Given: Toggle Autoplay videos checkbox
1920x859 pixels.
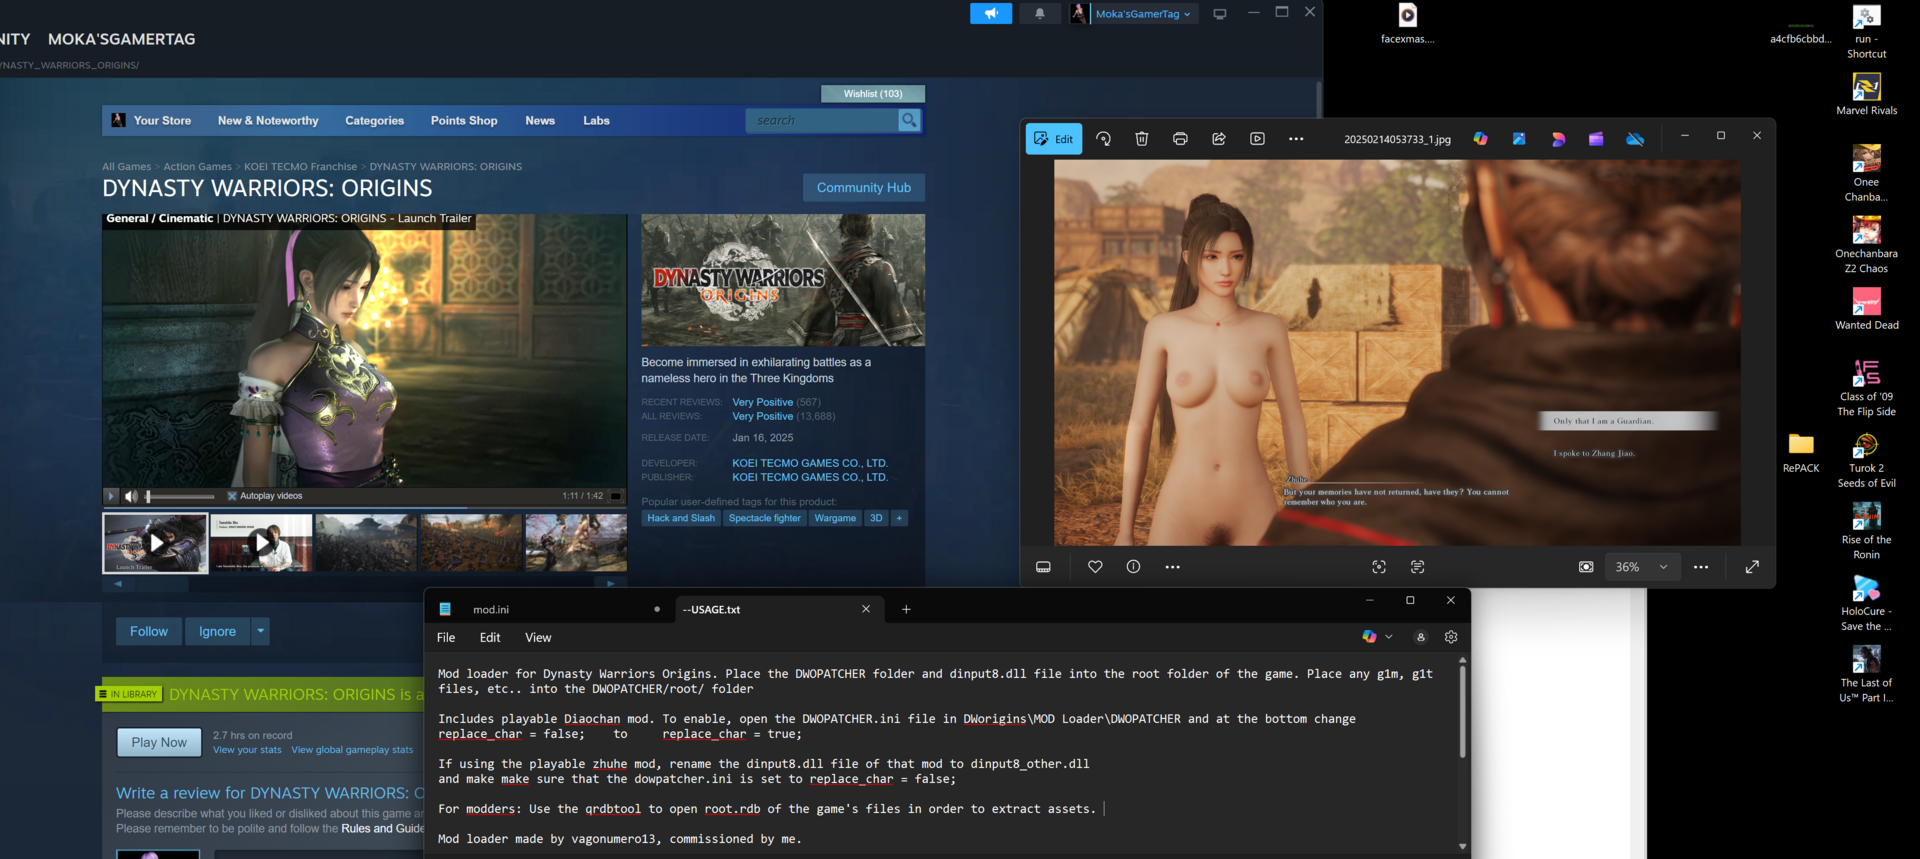Looking at the screenshot, I should coord(232,496).
